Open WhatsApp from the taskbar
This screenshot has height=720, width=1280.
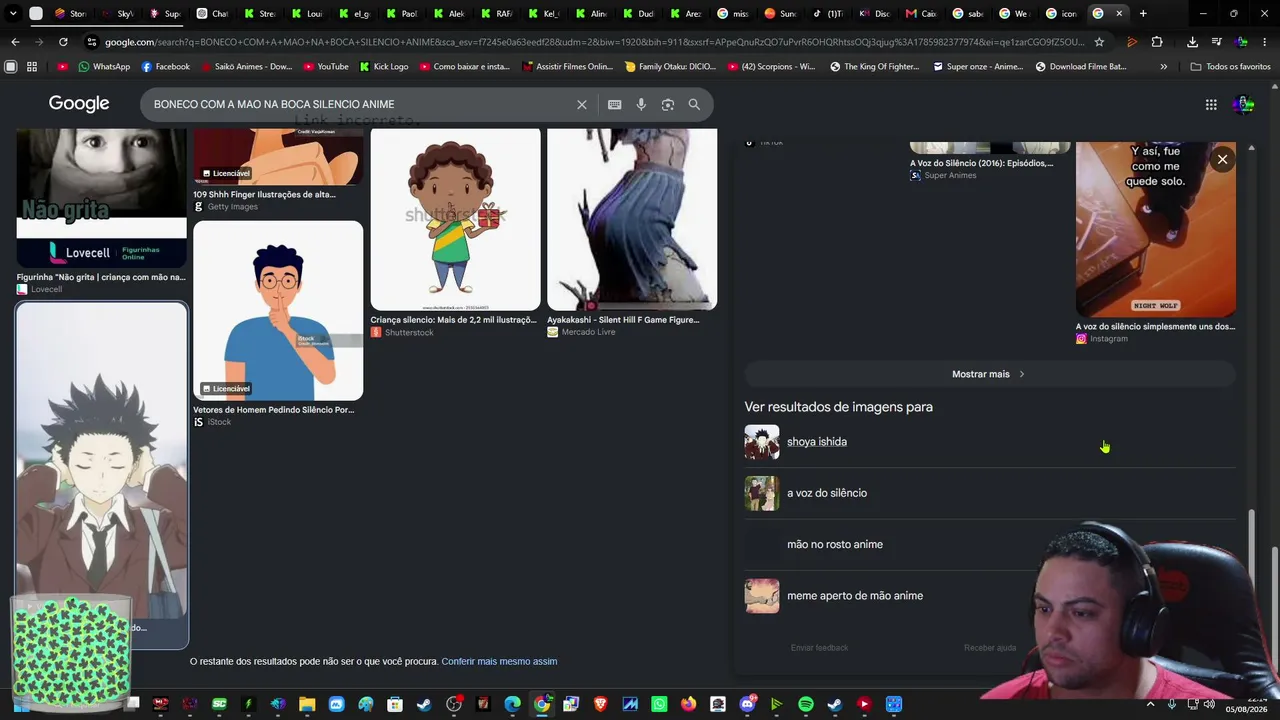659,704
